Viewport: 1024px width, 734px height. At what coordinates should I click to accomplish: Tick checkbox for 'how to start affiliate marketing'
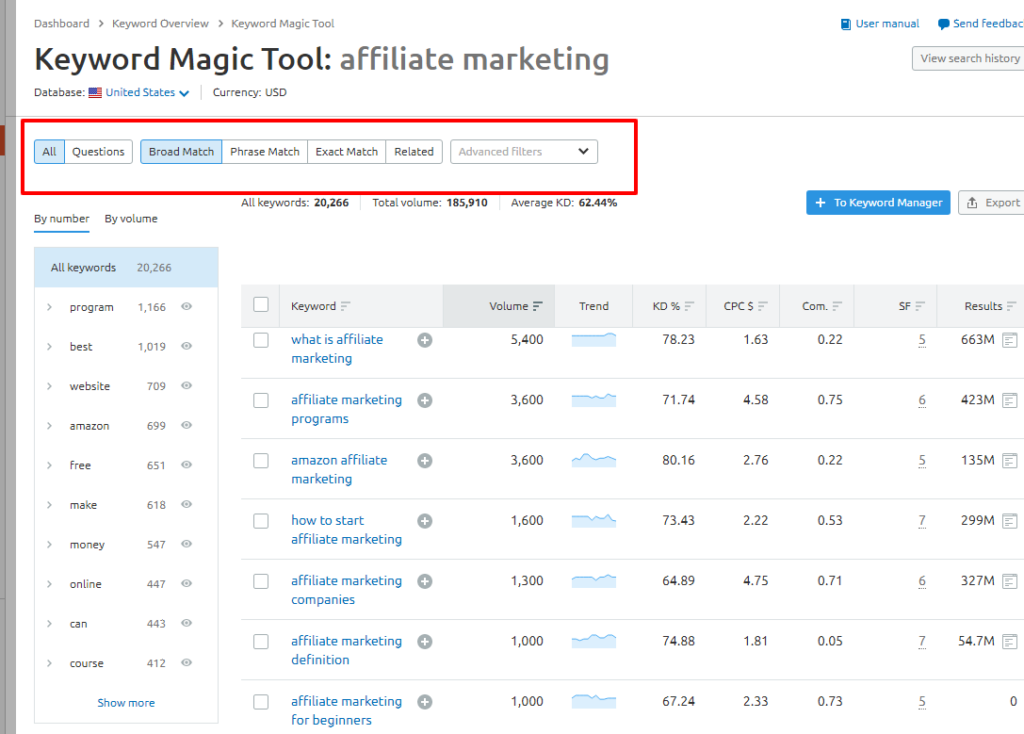pyautogui.click(x=261, y=521)
